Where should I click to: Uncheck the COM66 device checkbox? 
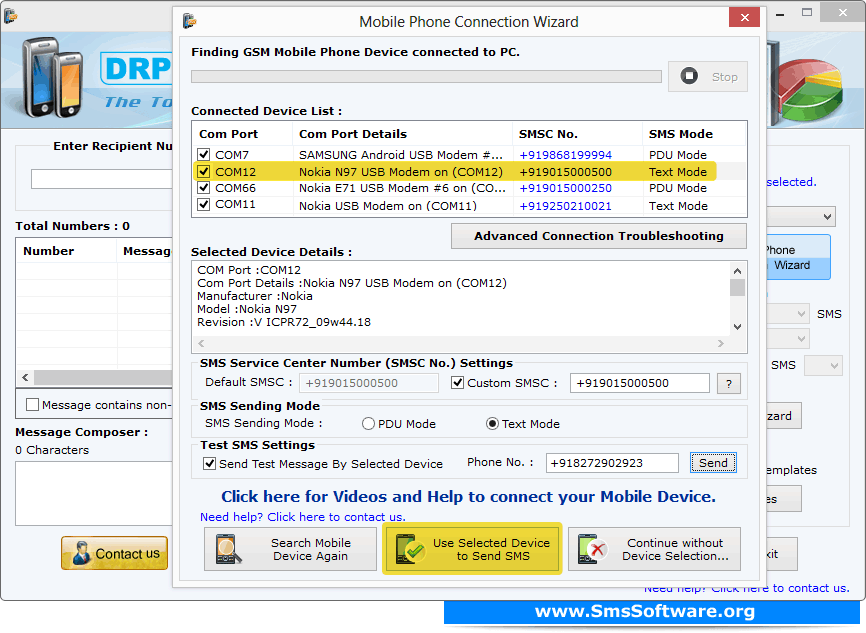coord(204,188)
